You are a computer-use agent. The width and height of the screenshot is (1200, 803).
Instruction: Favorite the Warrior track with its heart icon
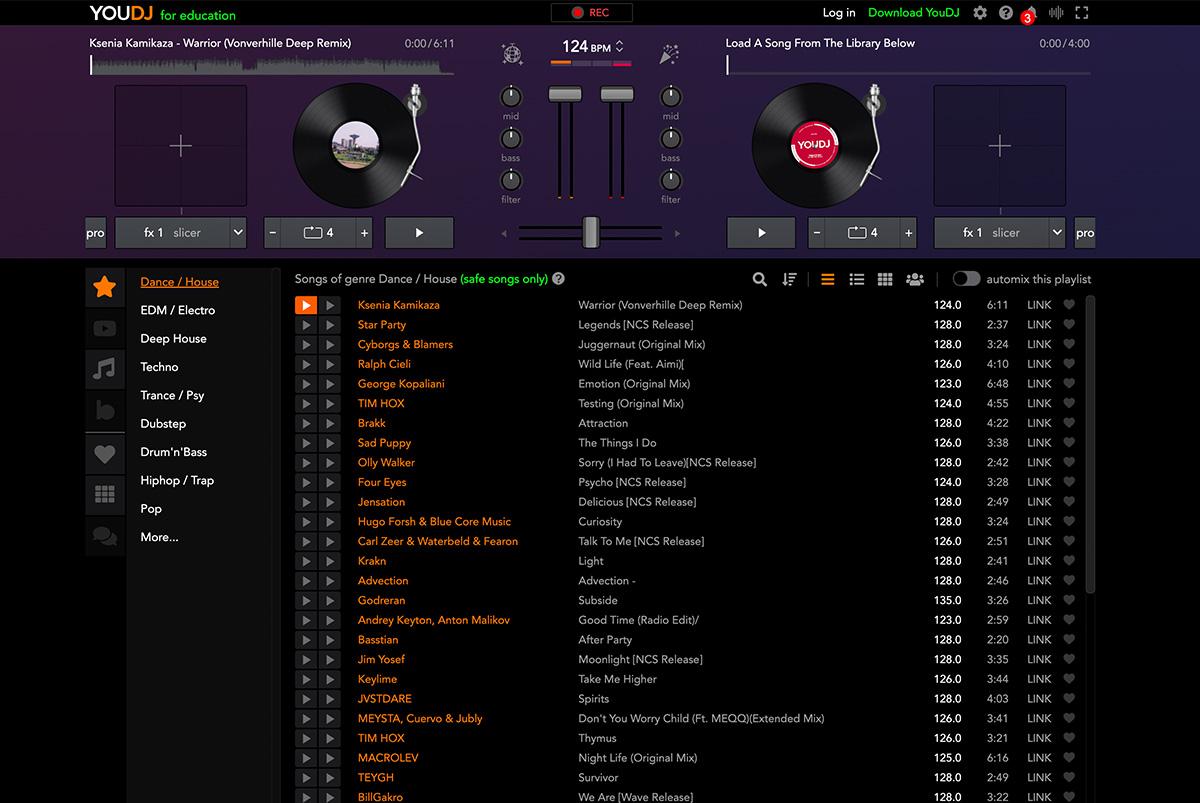click(1068, 305)
